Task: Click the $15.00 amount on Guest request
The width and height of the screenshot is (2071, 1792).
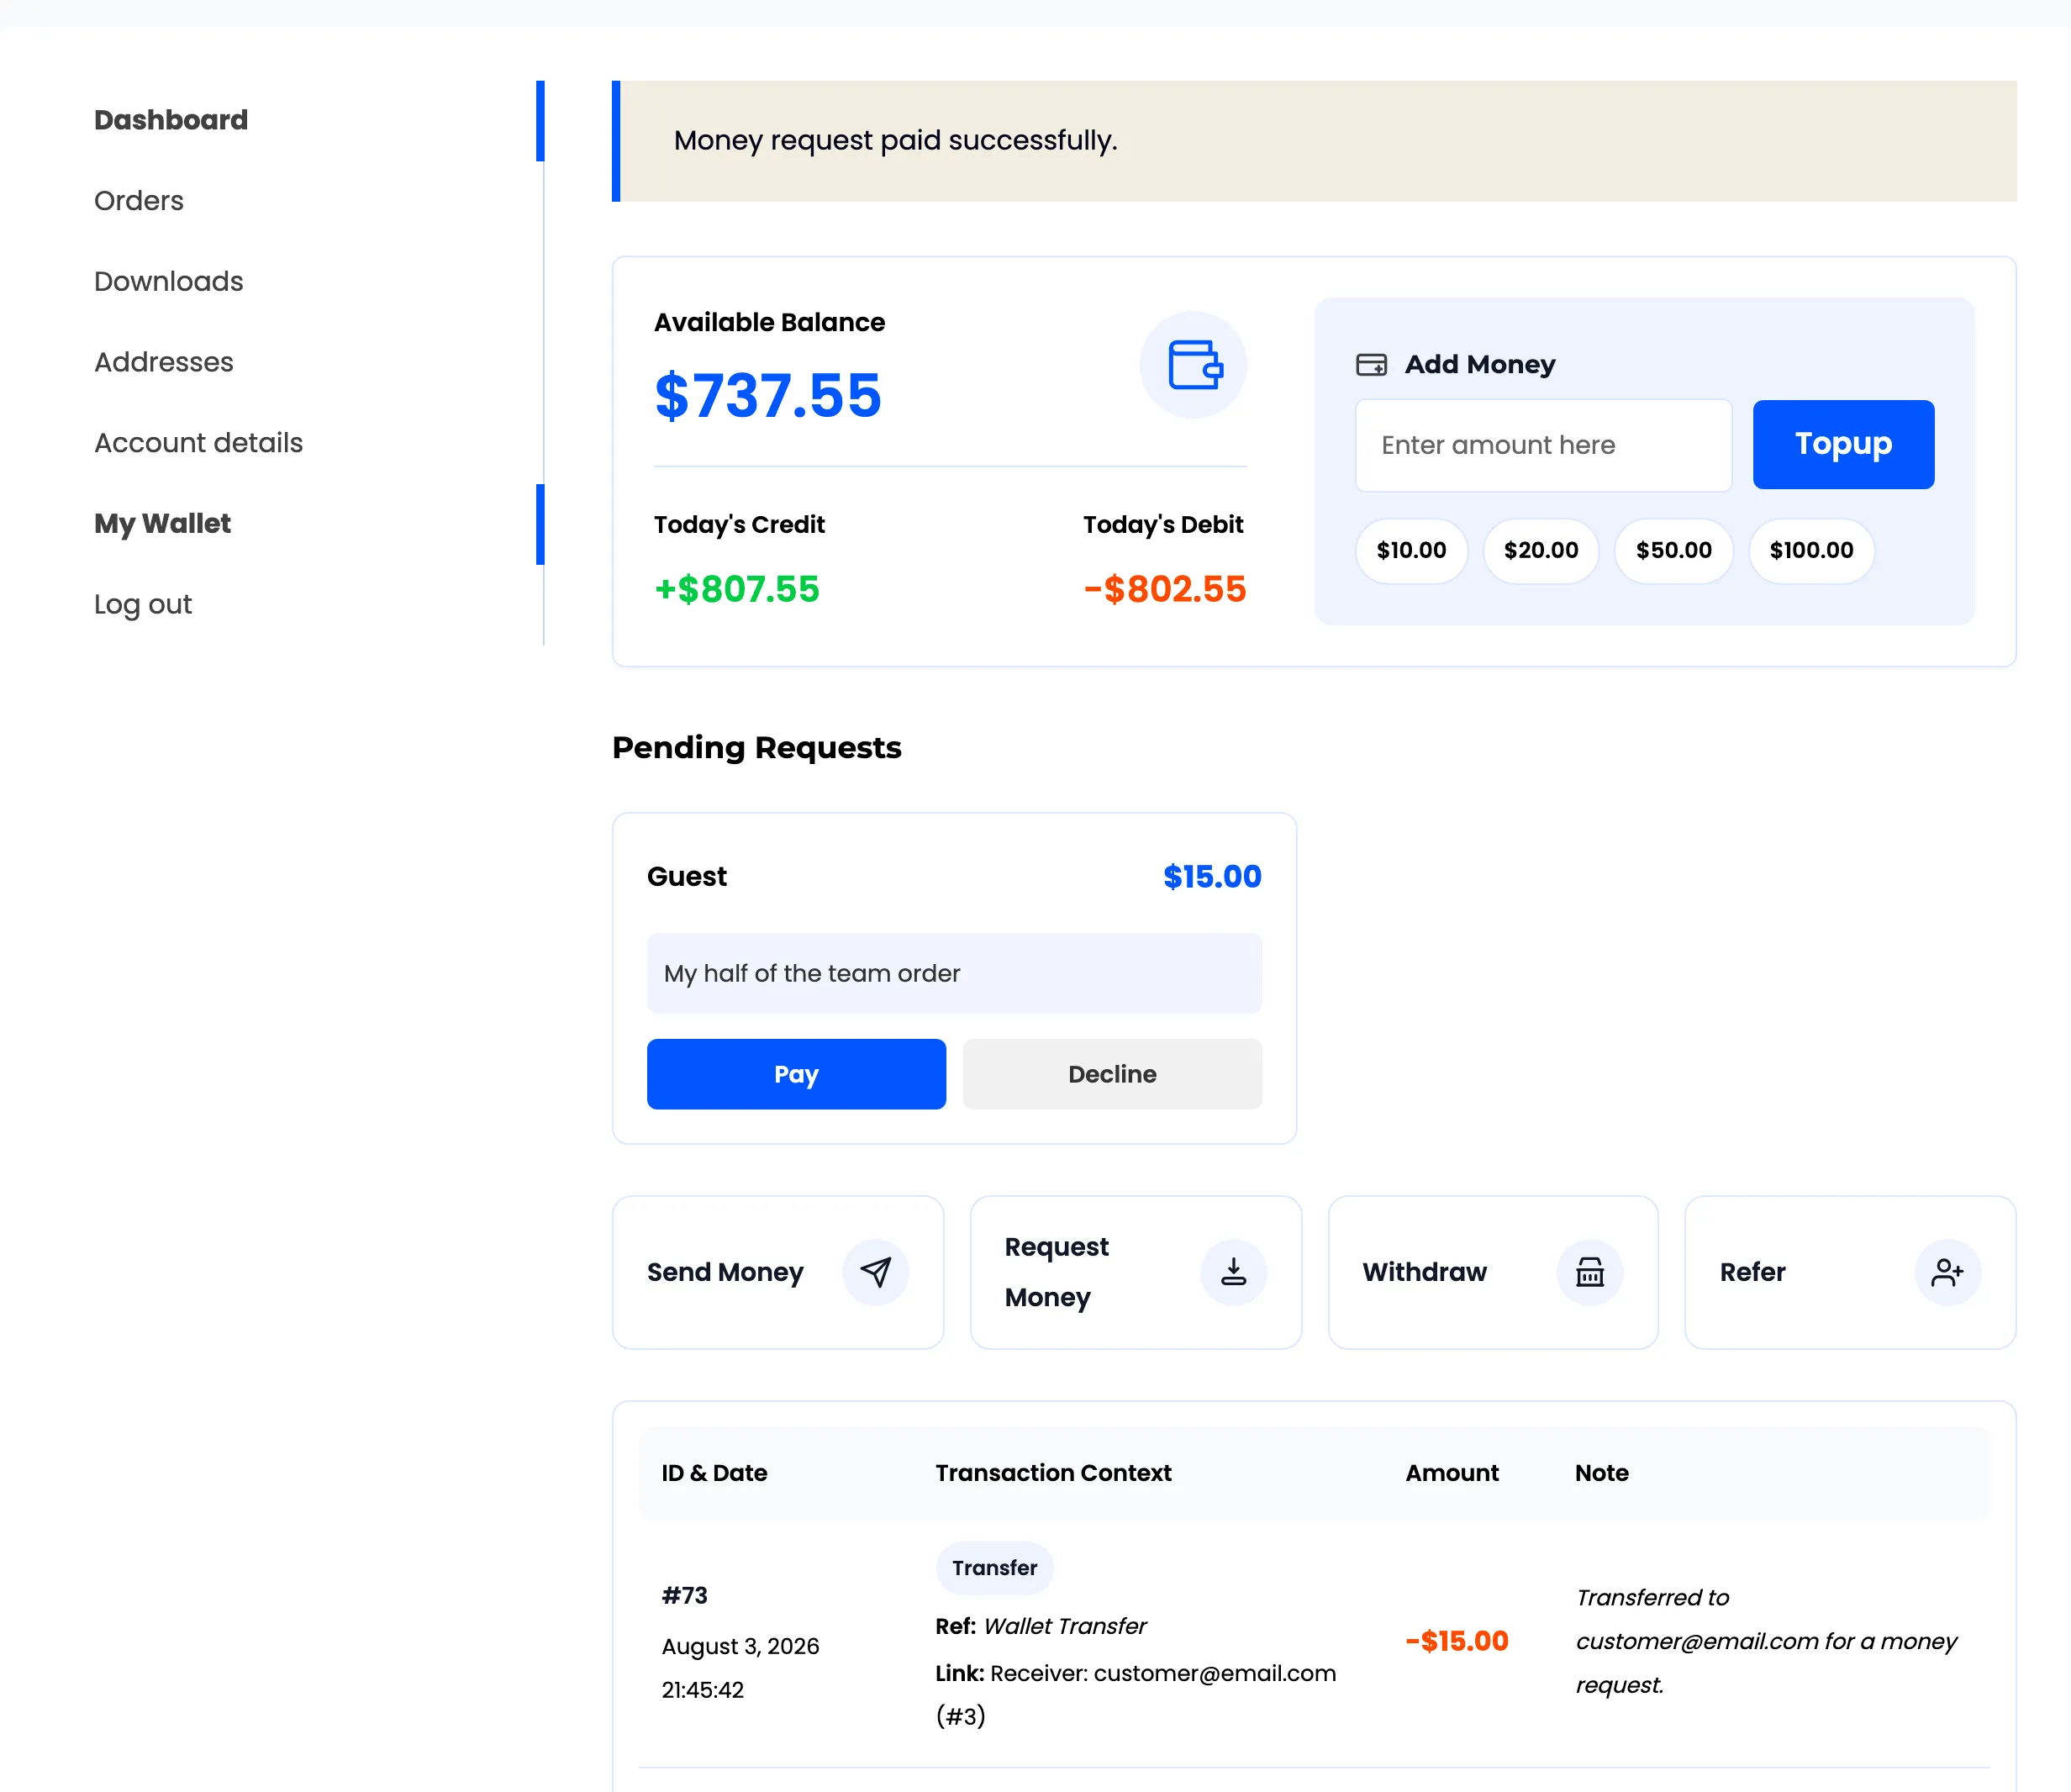Action: 1212,877
